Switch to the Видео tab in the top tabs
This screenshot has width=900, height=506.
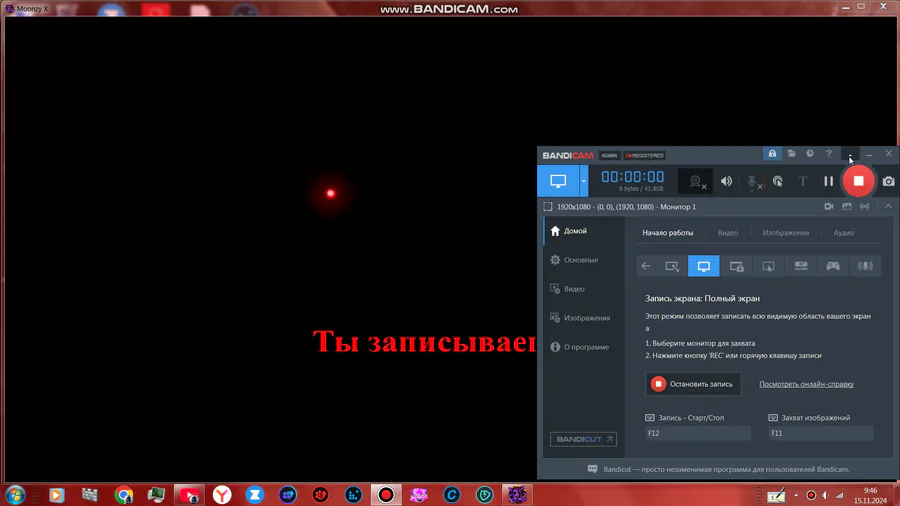point(728,233)
